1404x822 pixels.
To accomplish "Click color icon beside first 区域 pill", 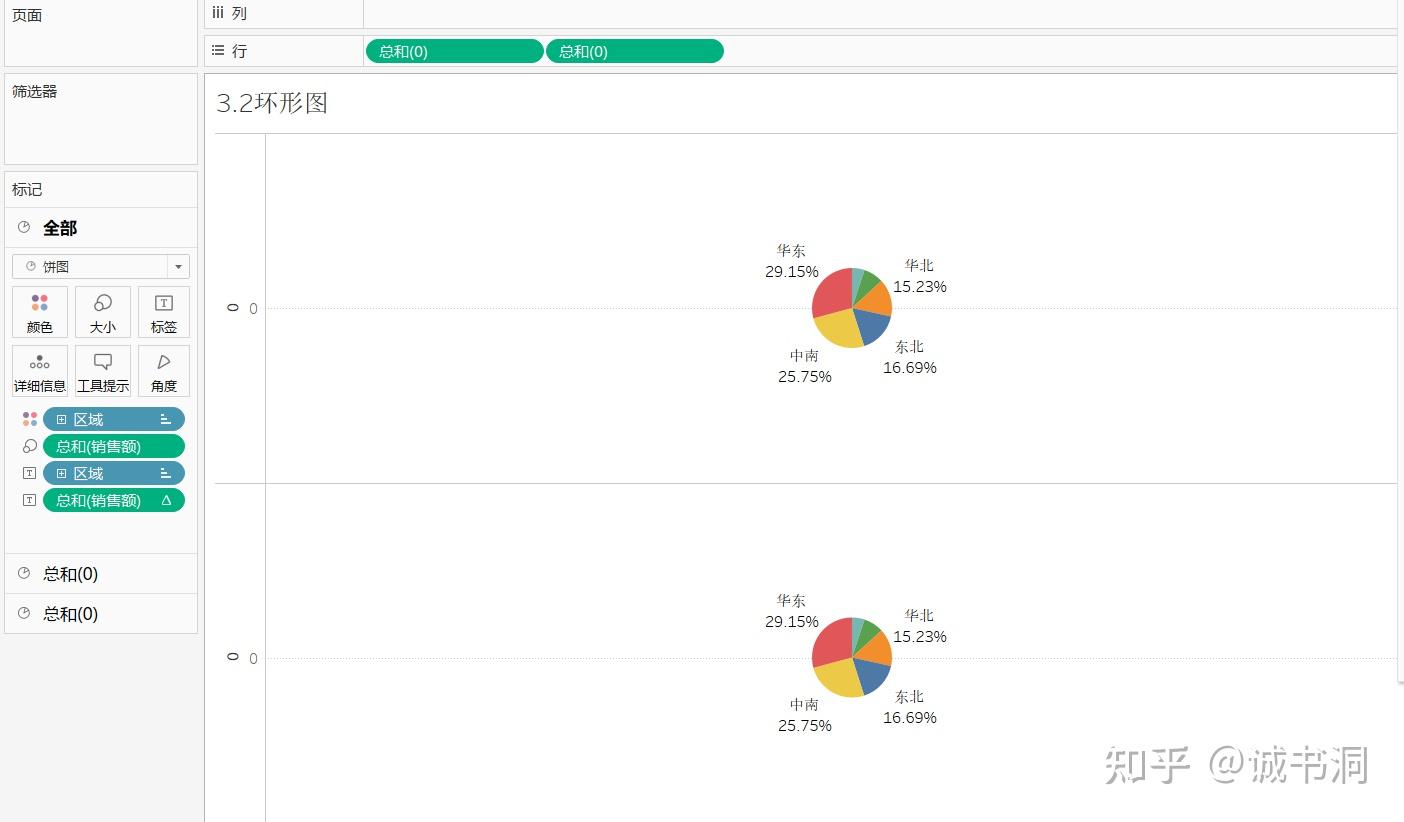I will (30, 419).
